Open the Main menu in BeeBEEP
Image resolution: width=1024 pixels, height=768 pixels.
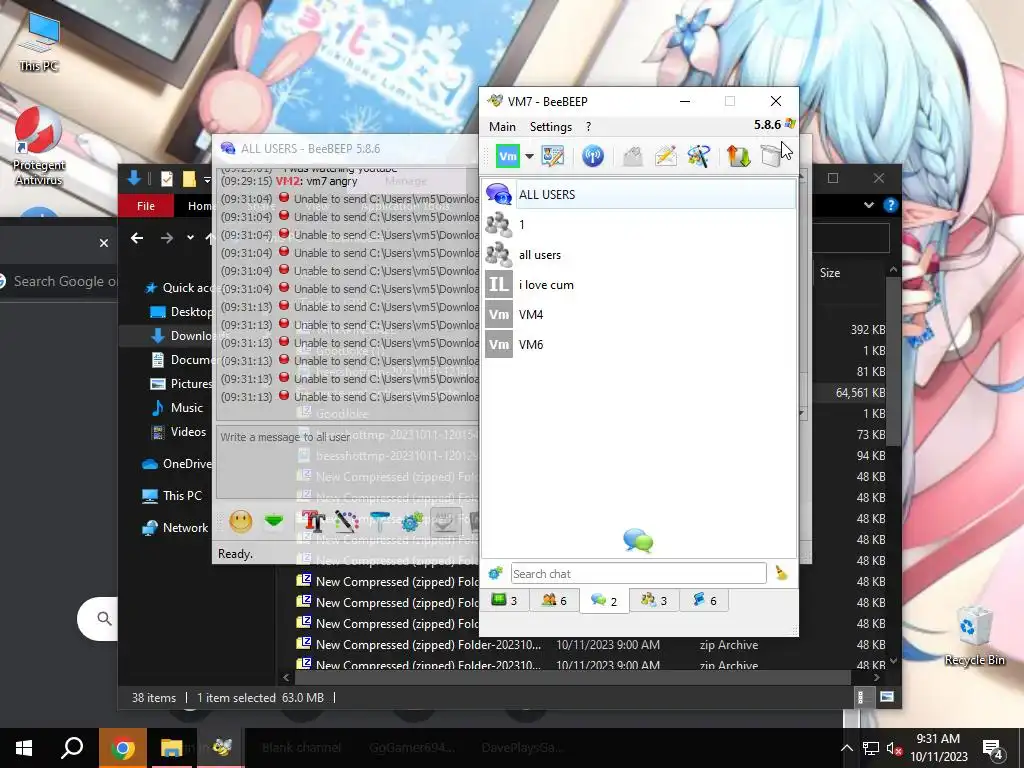pyautogui.click(x=502, y=127)
